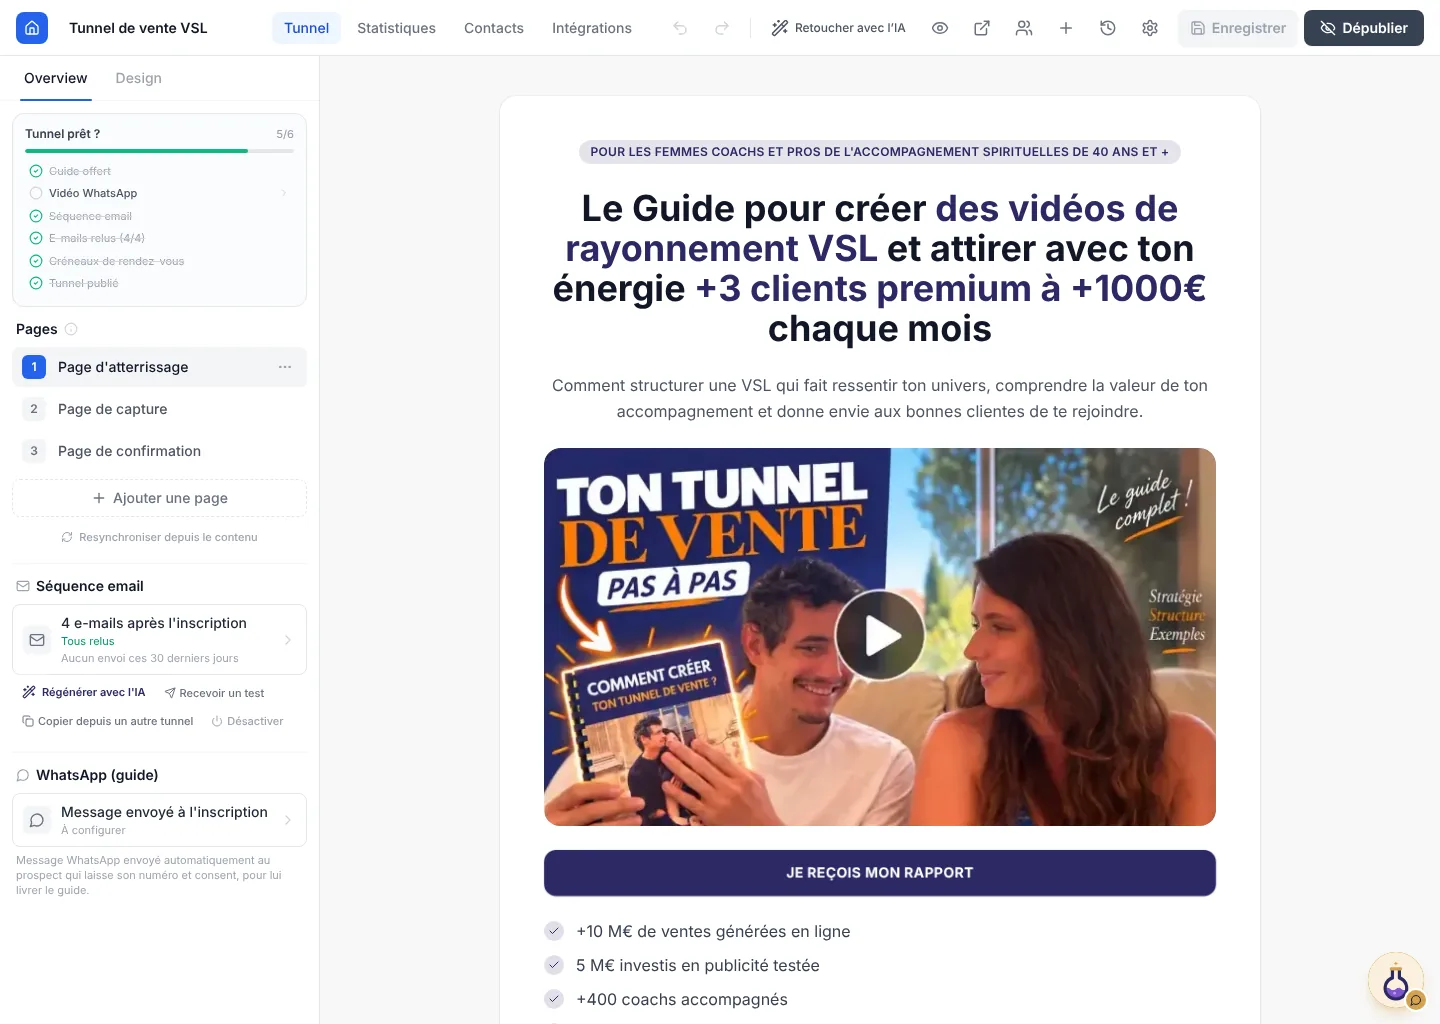The image size is (1440, 1024).
Task: Open Message envoyé à l'inscription card
Action: click(159, 820)
